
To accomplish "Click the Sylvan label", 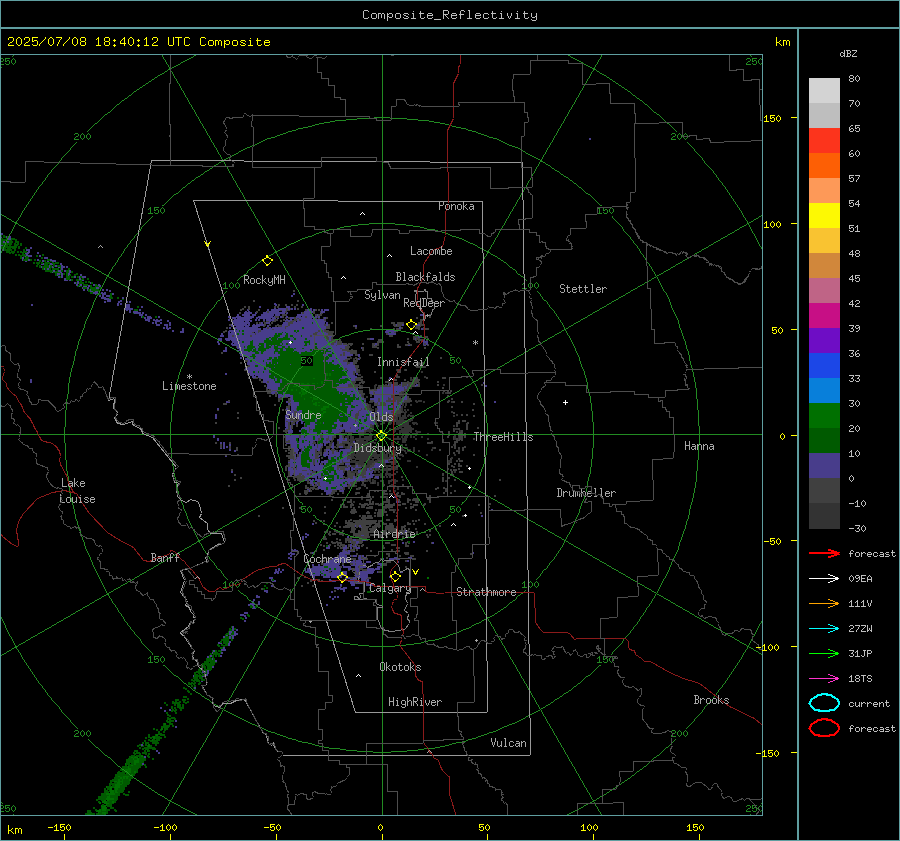I will coord(382,295).
